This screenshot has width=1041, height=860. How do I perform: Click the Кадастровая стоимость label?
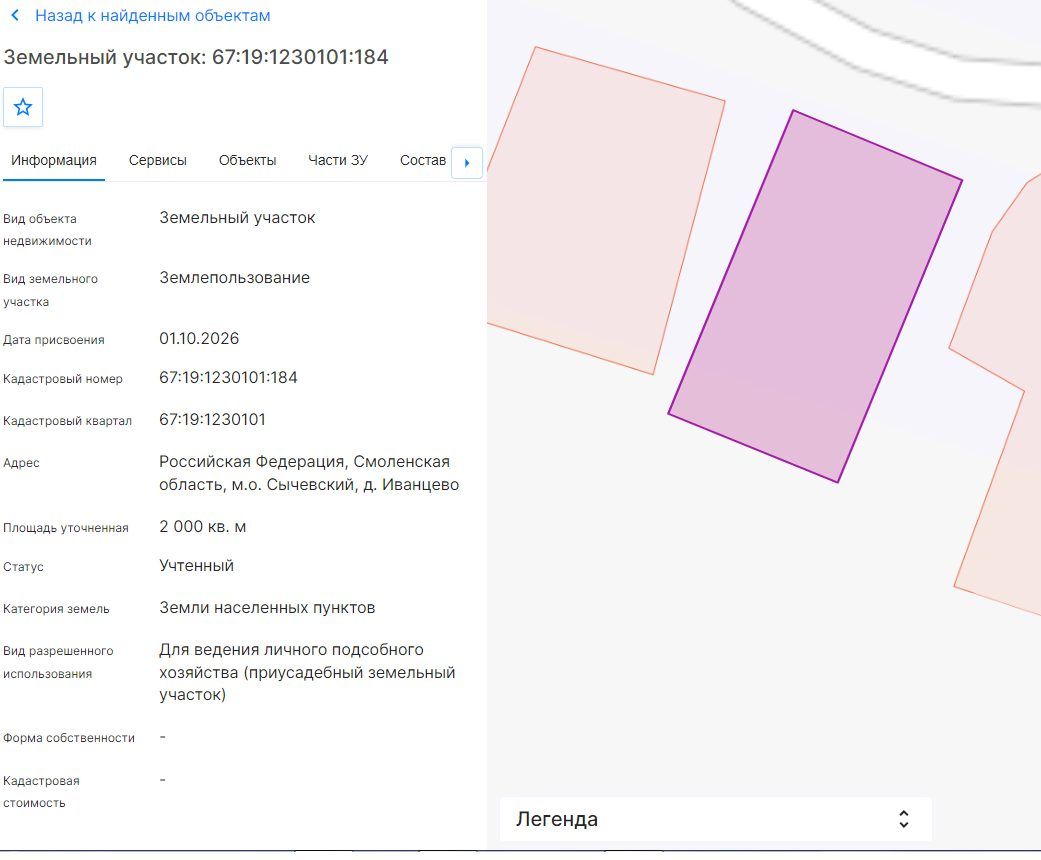pos(41,792)
